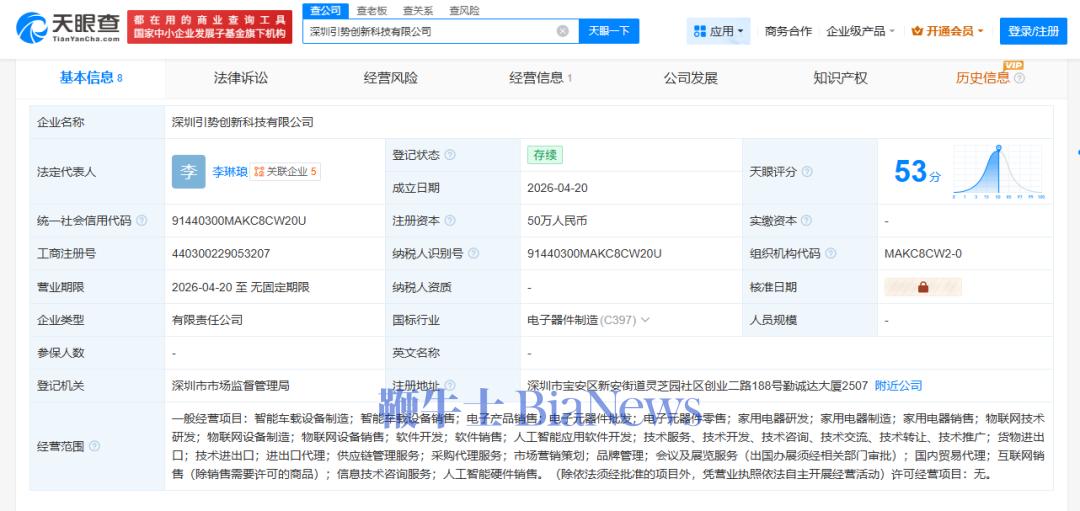1080x511 pixels.
Task: Expand the 开通会员 dropdown arrow
Action: coord(980,31)
